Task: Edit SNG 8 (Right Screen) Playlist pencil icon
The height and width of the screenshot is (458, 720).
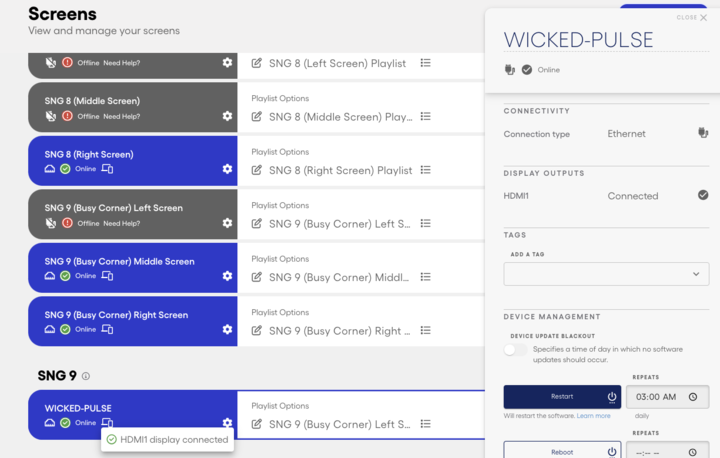Action: tap(257, 170)
